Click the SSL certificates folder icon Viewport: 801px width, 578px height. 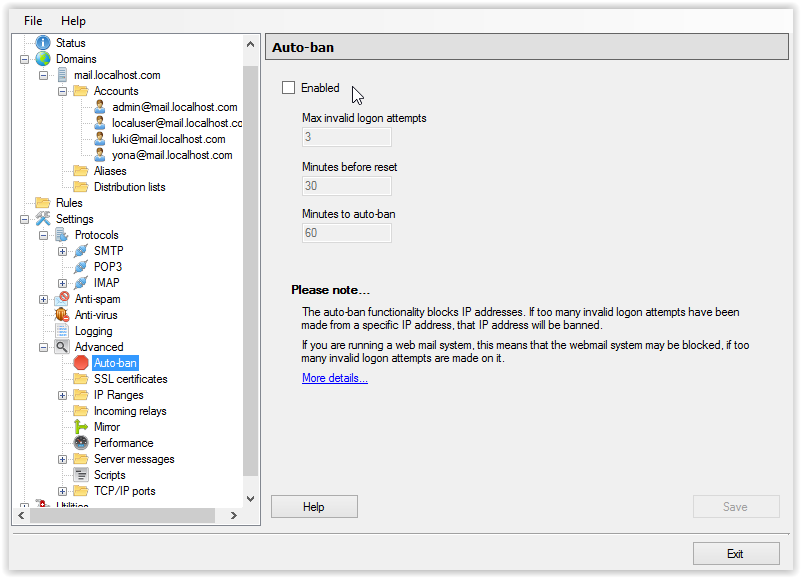[81, 379]
